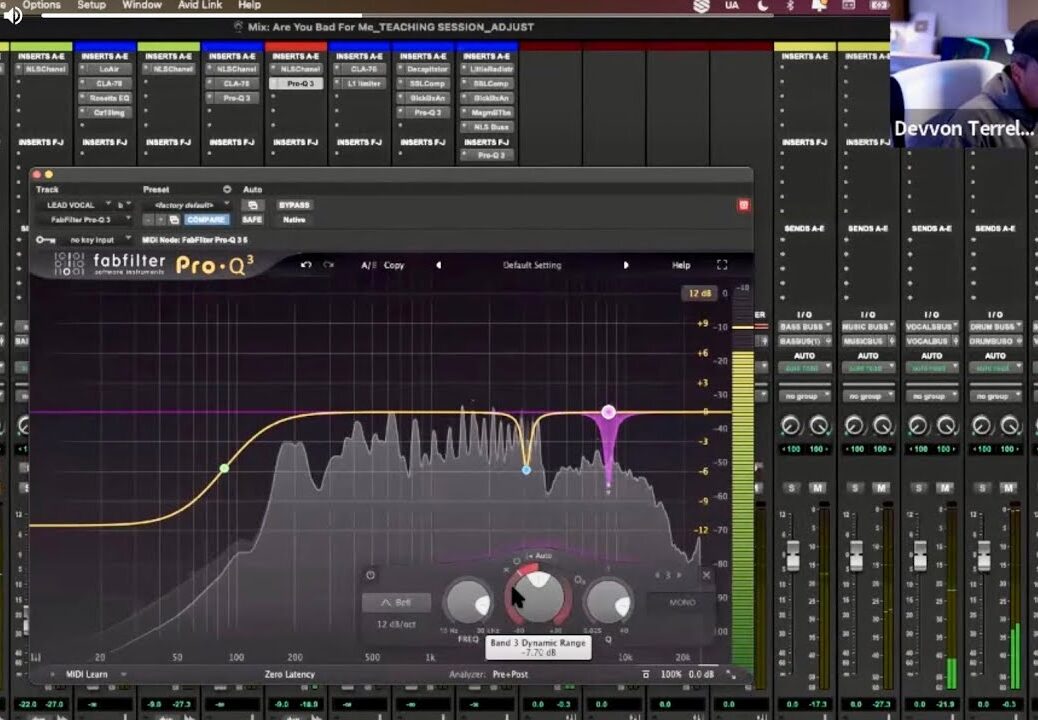Click the speaker volume icon
This screenshot has width=1038, height=720.
pos(13,15)
